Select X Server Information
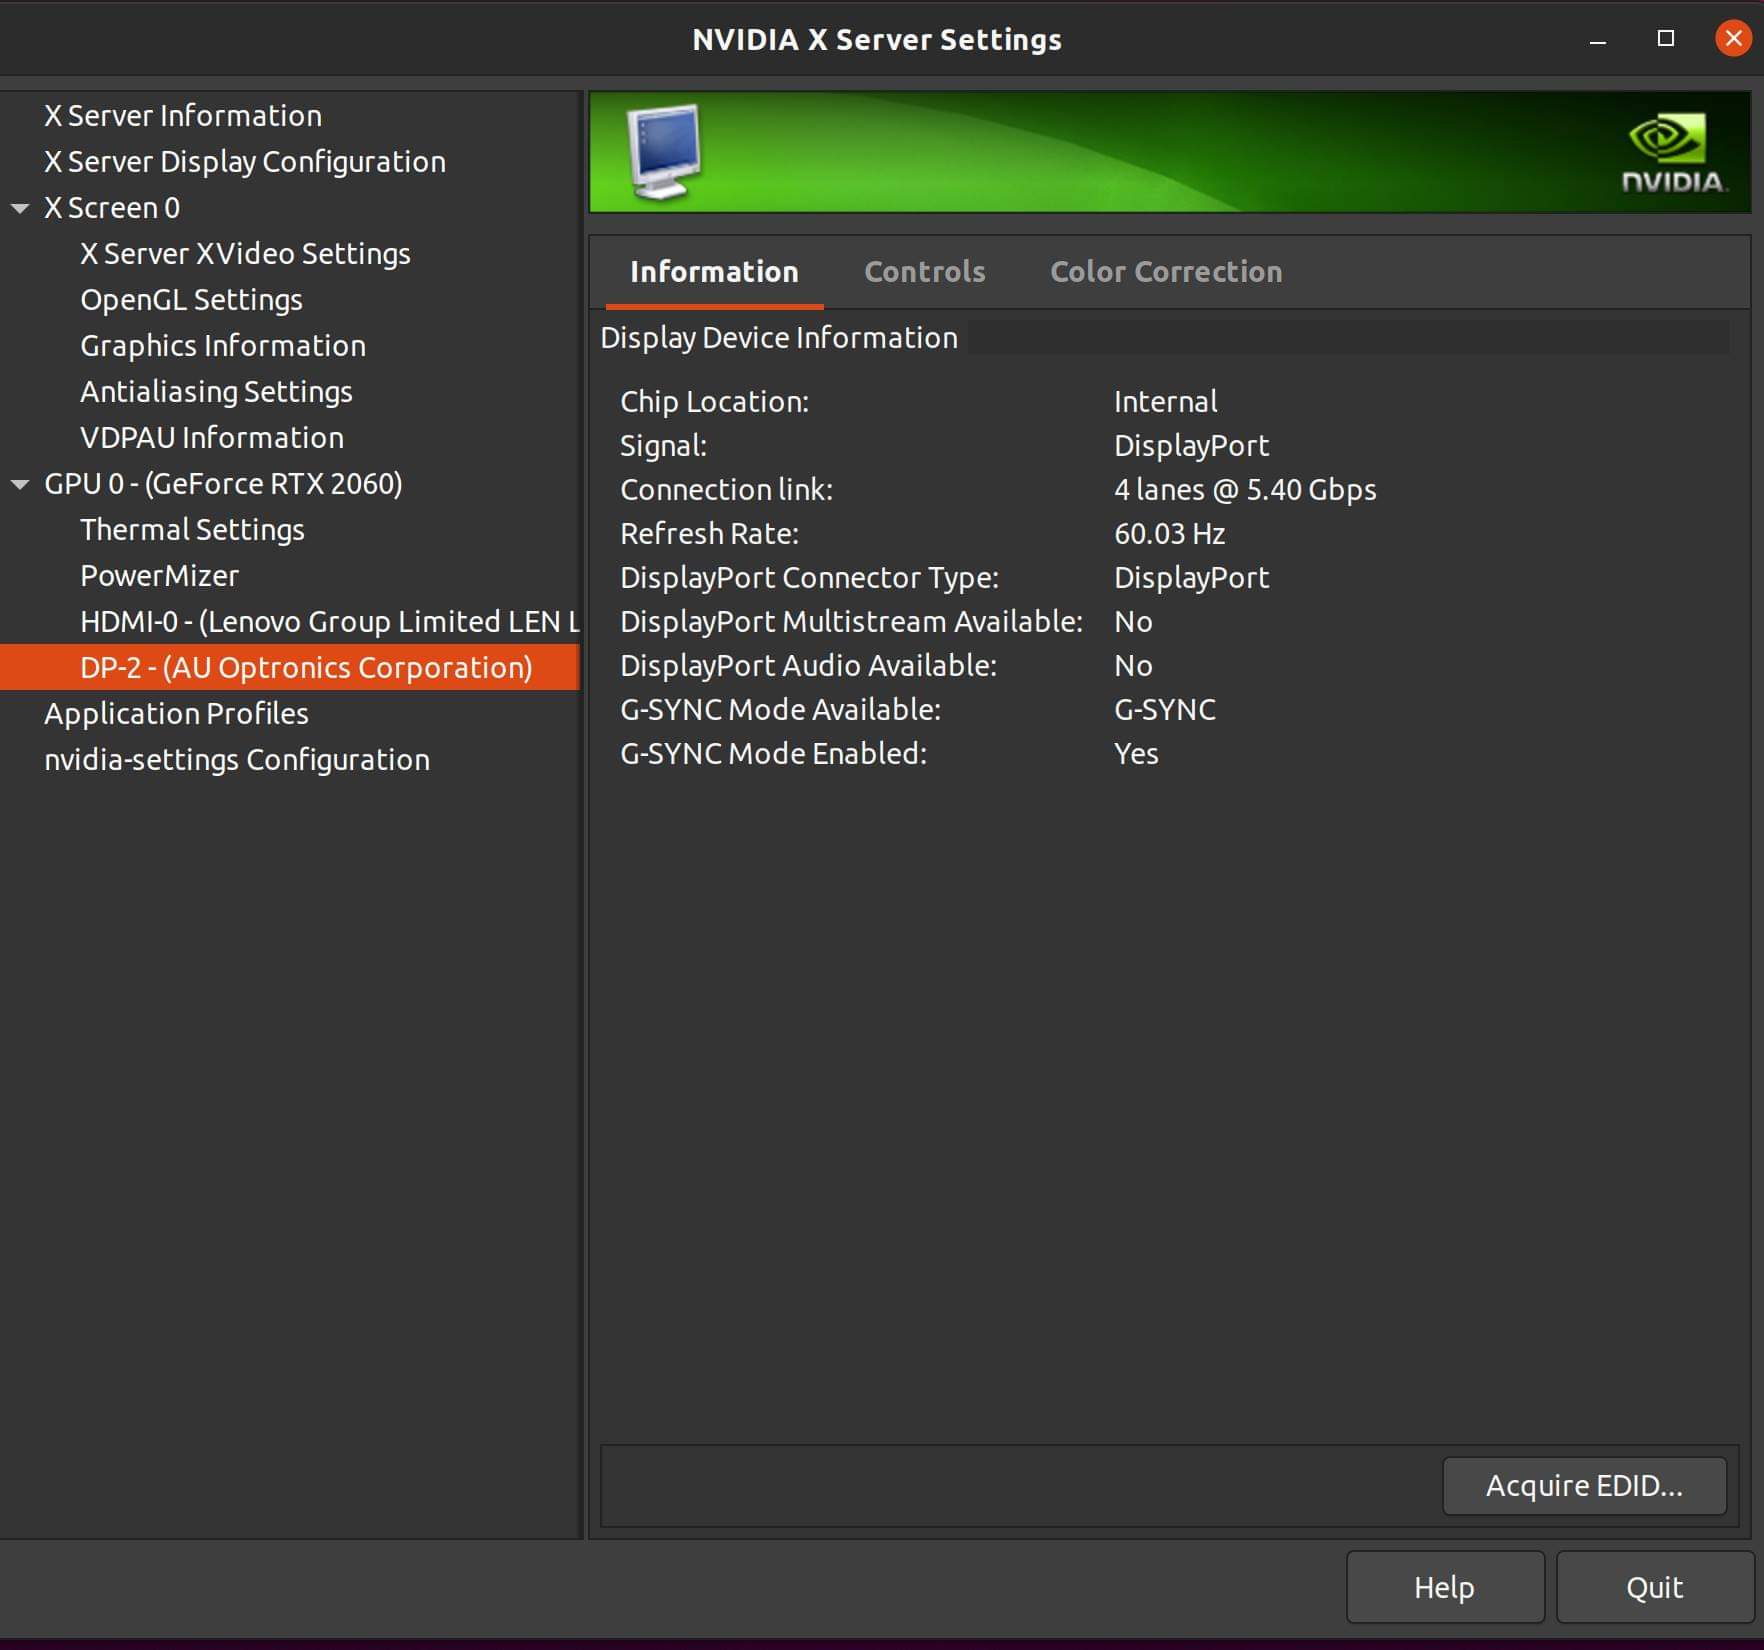 coord(183,116)
